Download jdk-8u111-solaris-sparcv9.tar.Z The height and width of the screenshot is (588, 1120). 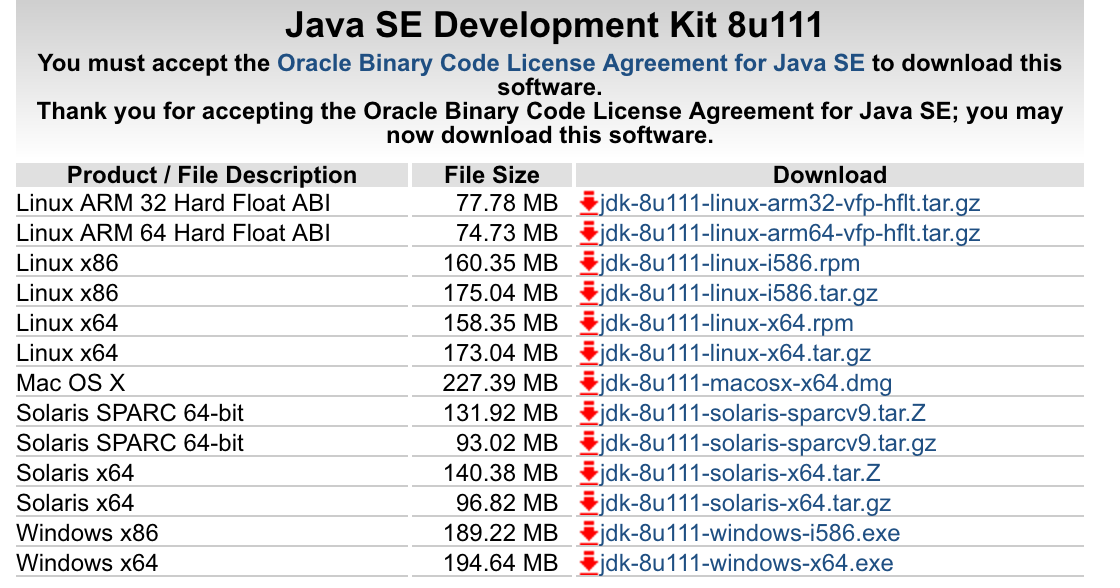763,414
